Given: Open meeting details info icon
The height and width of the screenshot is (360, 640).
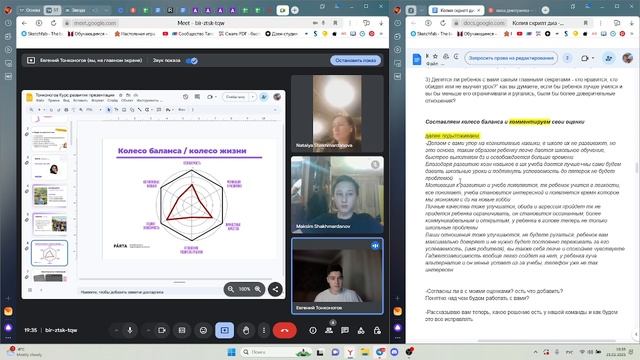Looking at the screenshot, I should tap(313, 330).
